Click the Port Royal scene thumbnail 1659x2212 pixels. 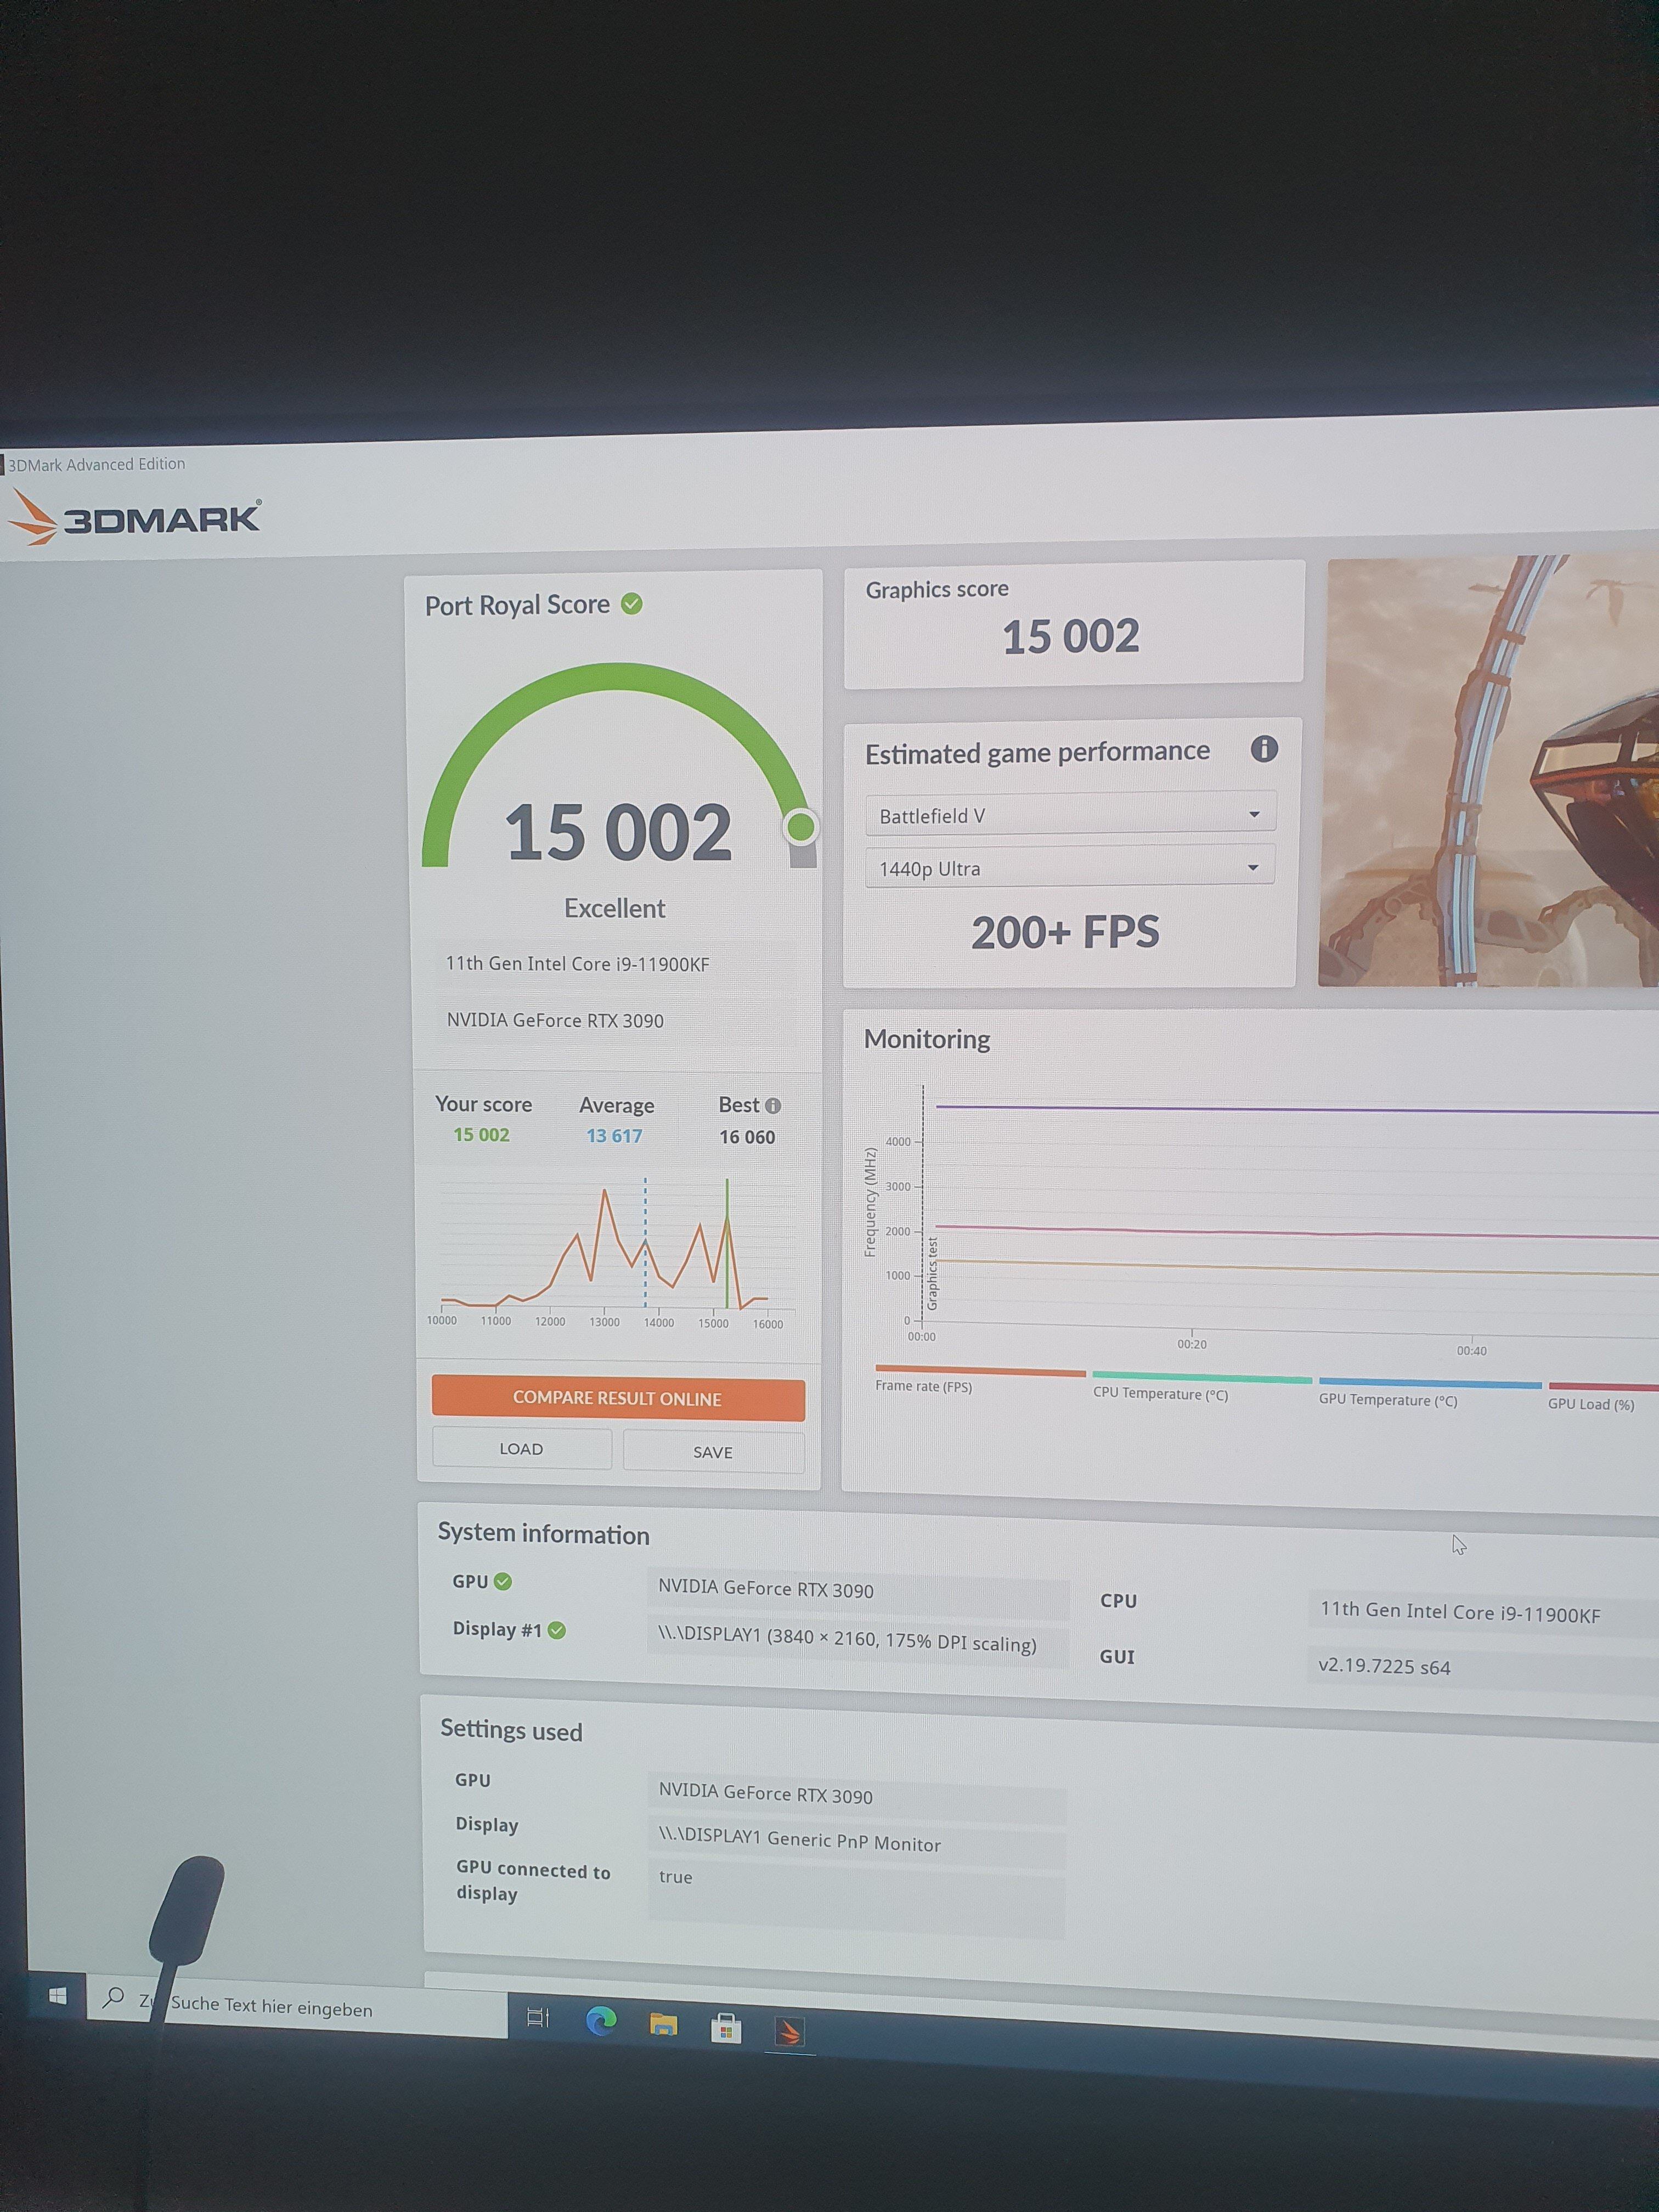[x=1490, y=770]
